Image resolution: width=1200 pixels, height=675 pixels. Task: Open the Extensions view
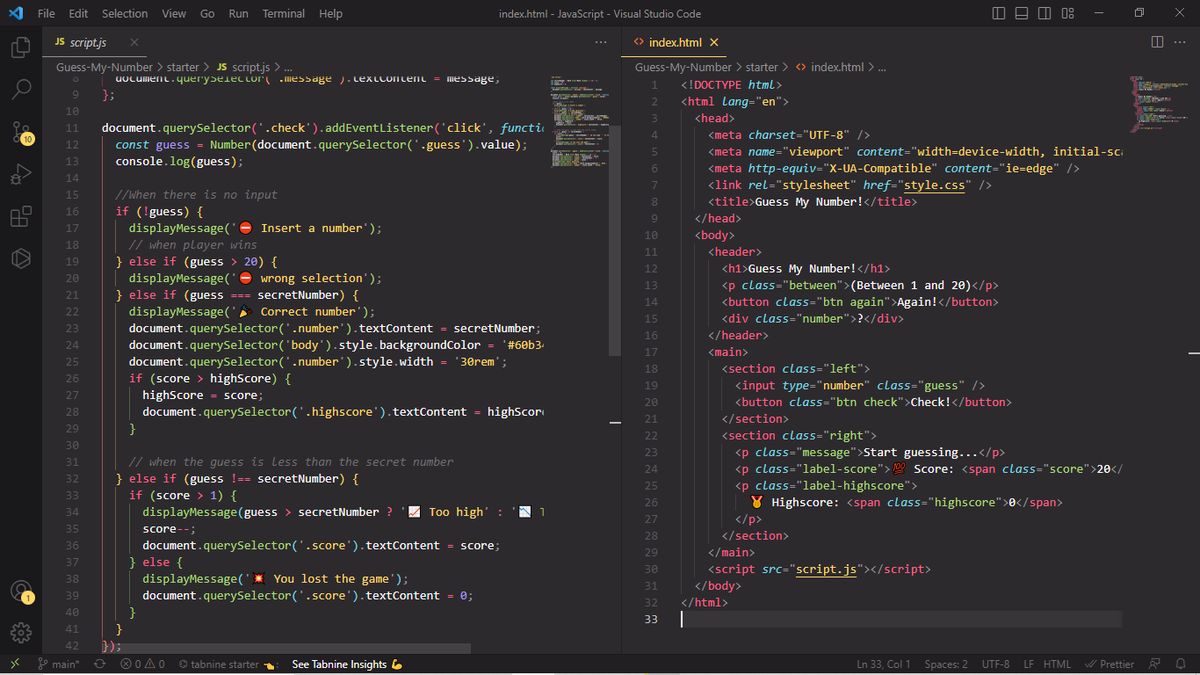(x=20, y=217)
